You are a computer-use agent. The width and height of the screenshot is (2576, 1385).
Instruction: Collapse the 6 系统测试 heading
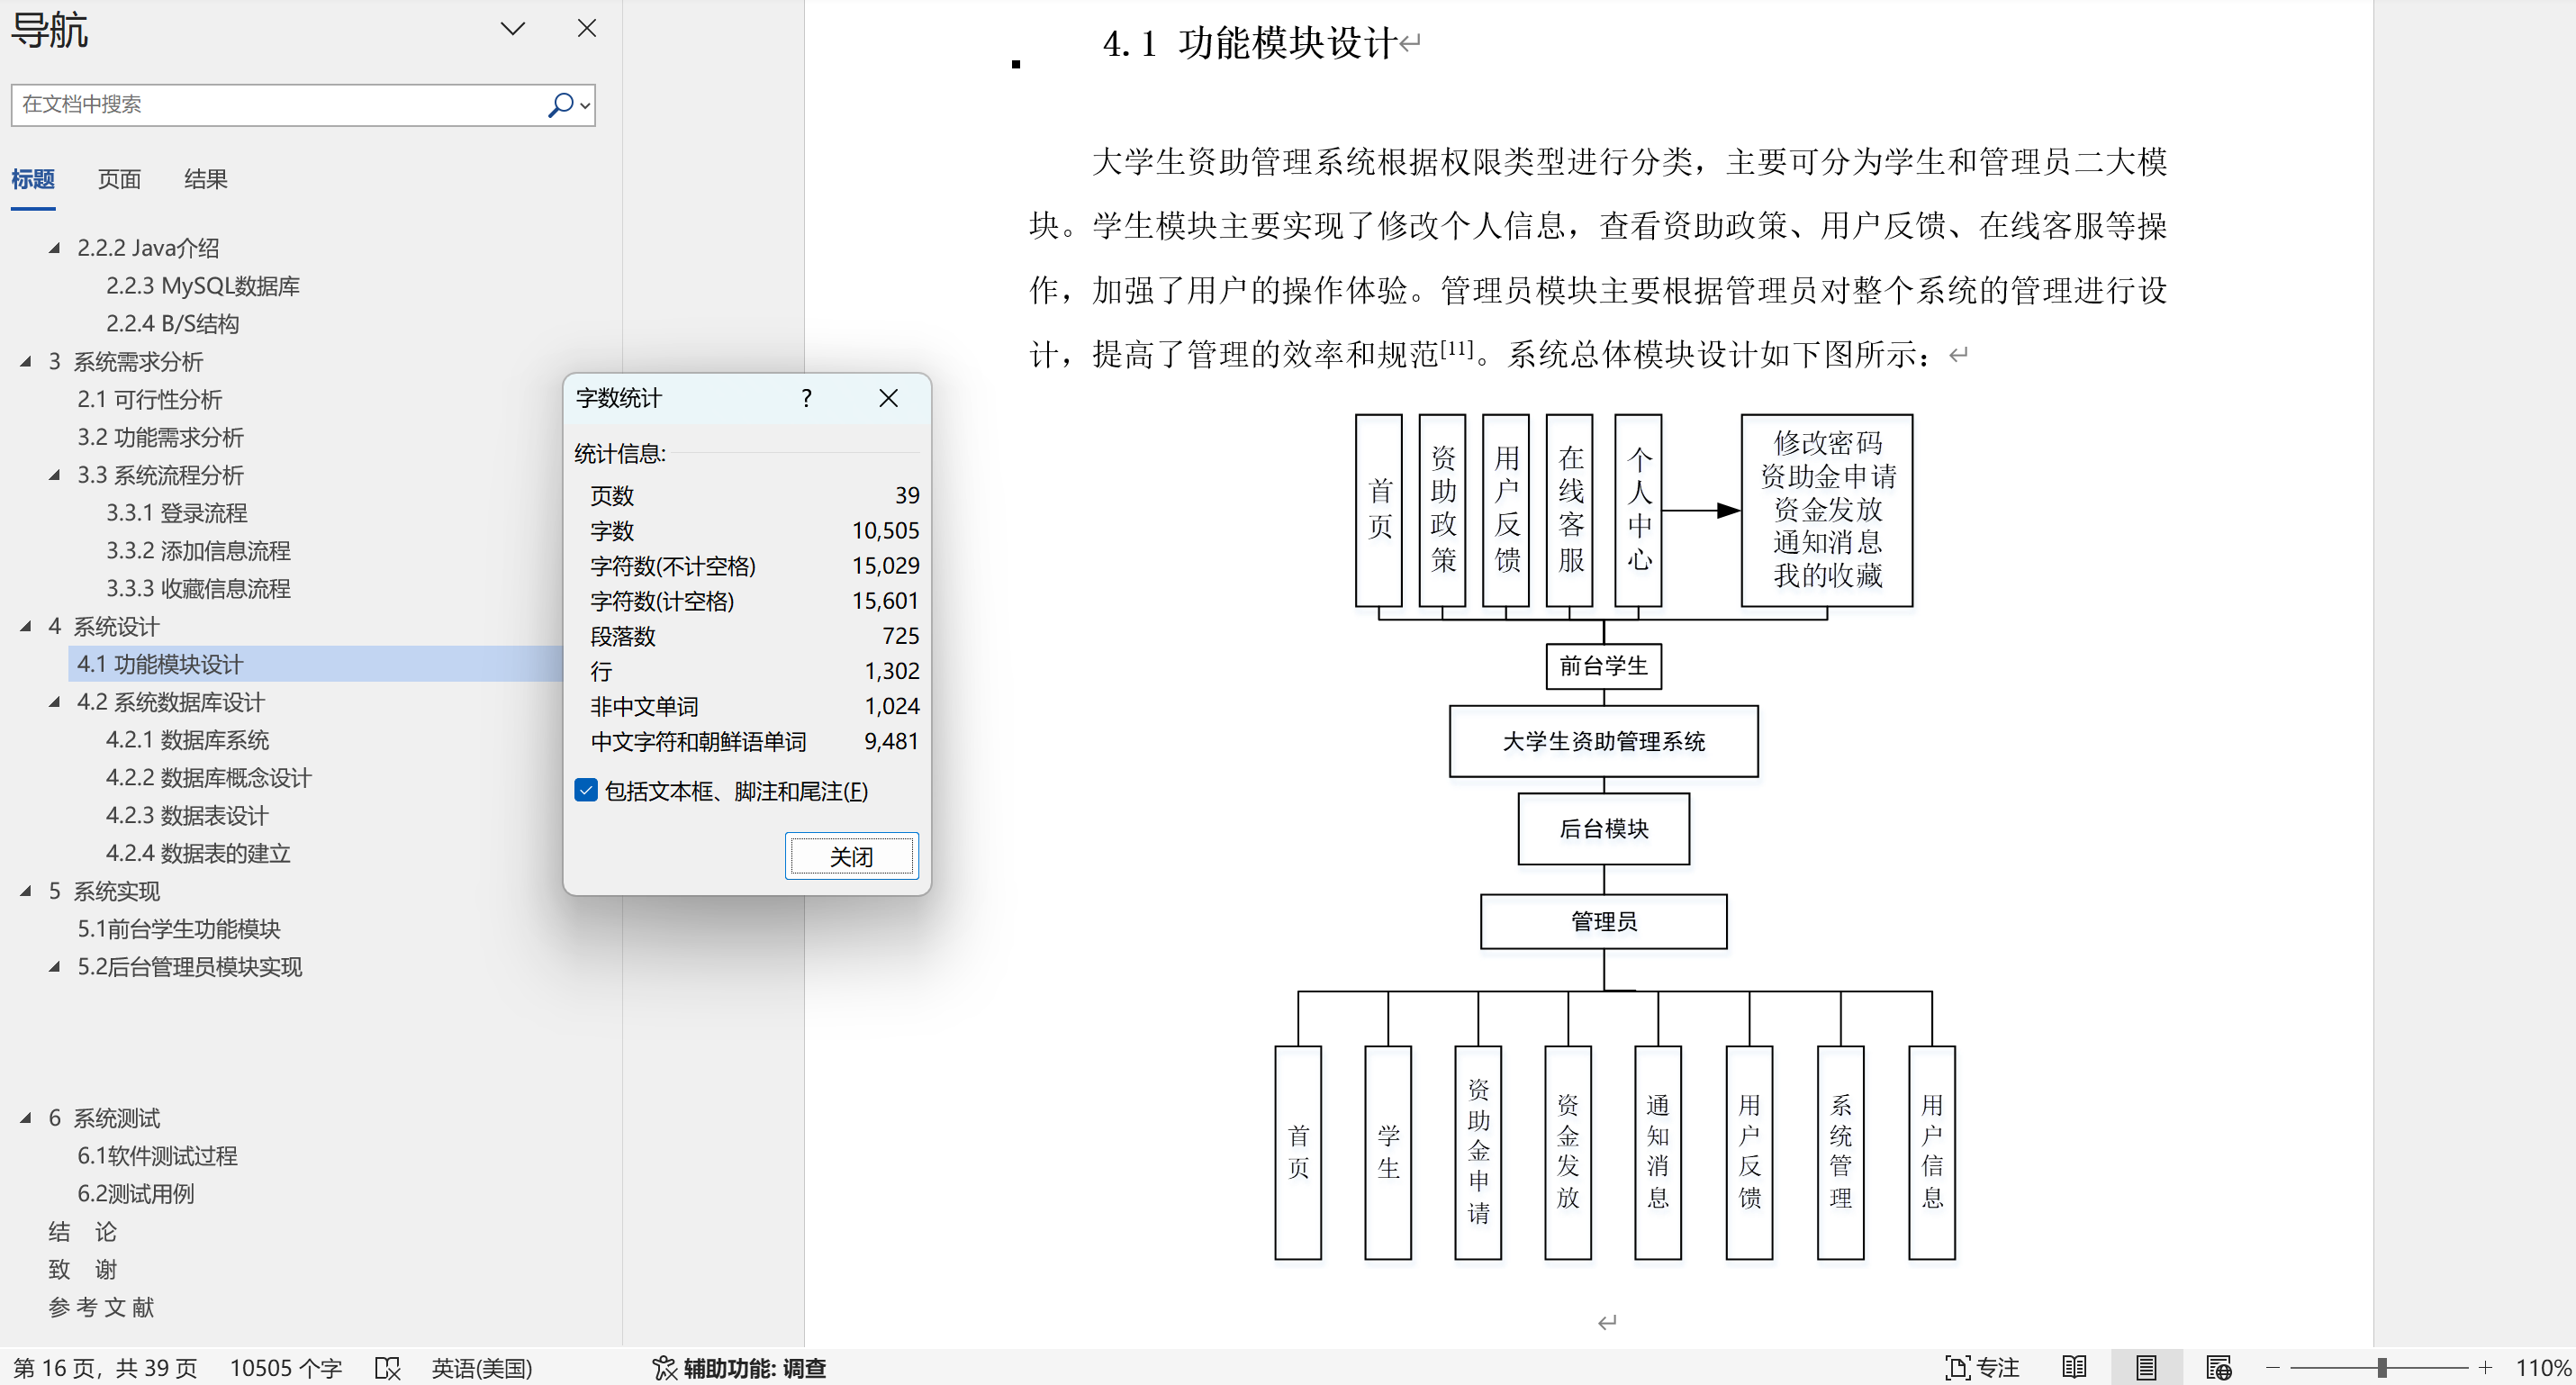(26, 1118)
